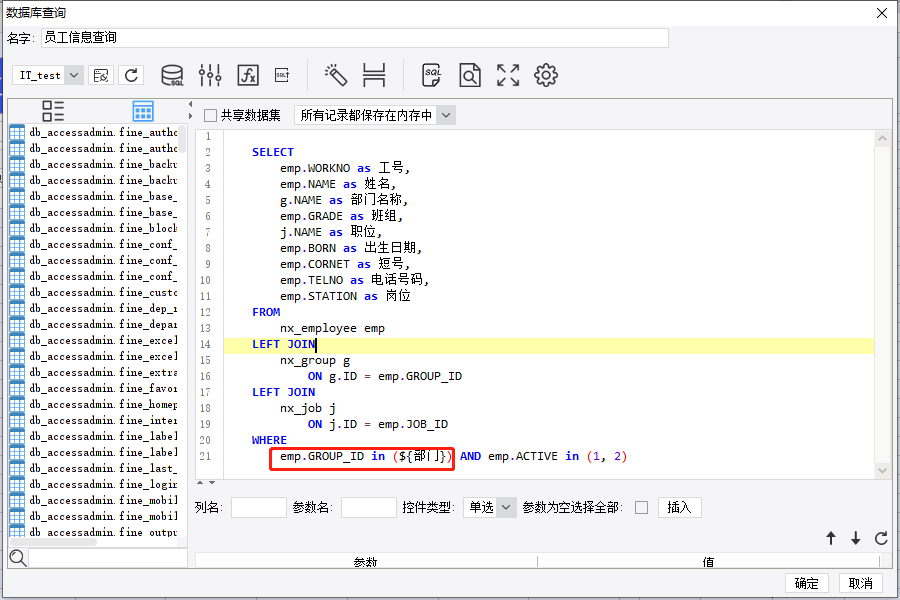Confirm the query with 确定

click(x=806, y=583)
